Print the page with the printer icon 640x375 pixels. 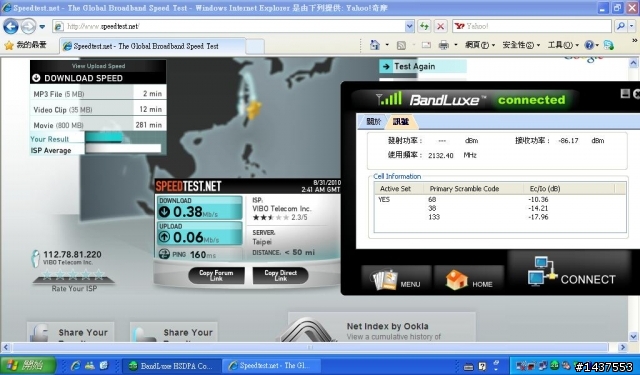(444, 45)
